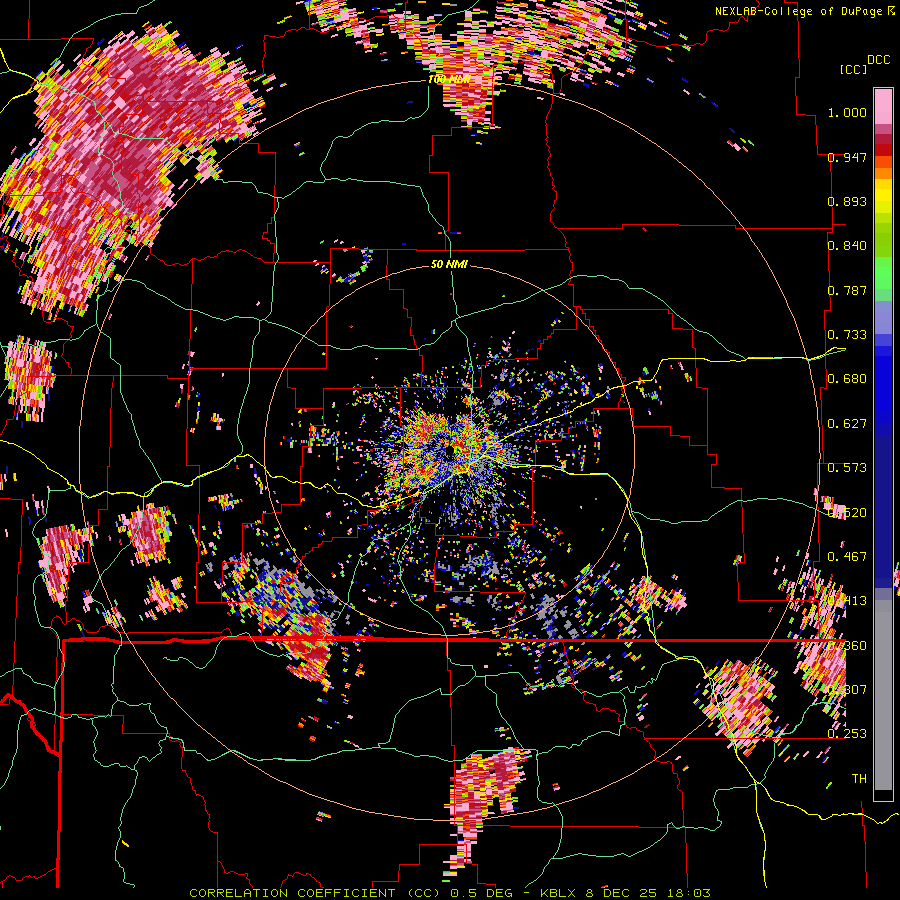Click CORRELATION COEFFICIENT in the caption
The image size is (900, 900).
click(x=292, y=893)
